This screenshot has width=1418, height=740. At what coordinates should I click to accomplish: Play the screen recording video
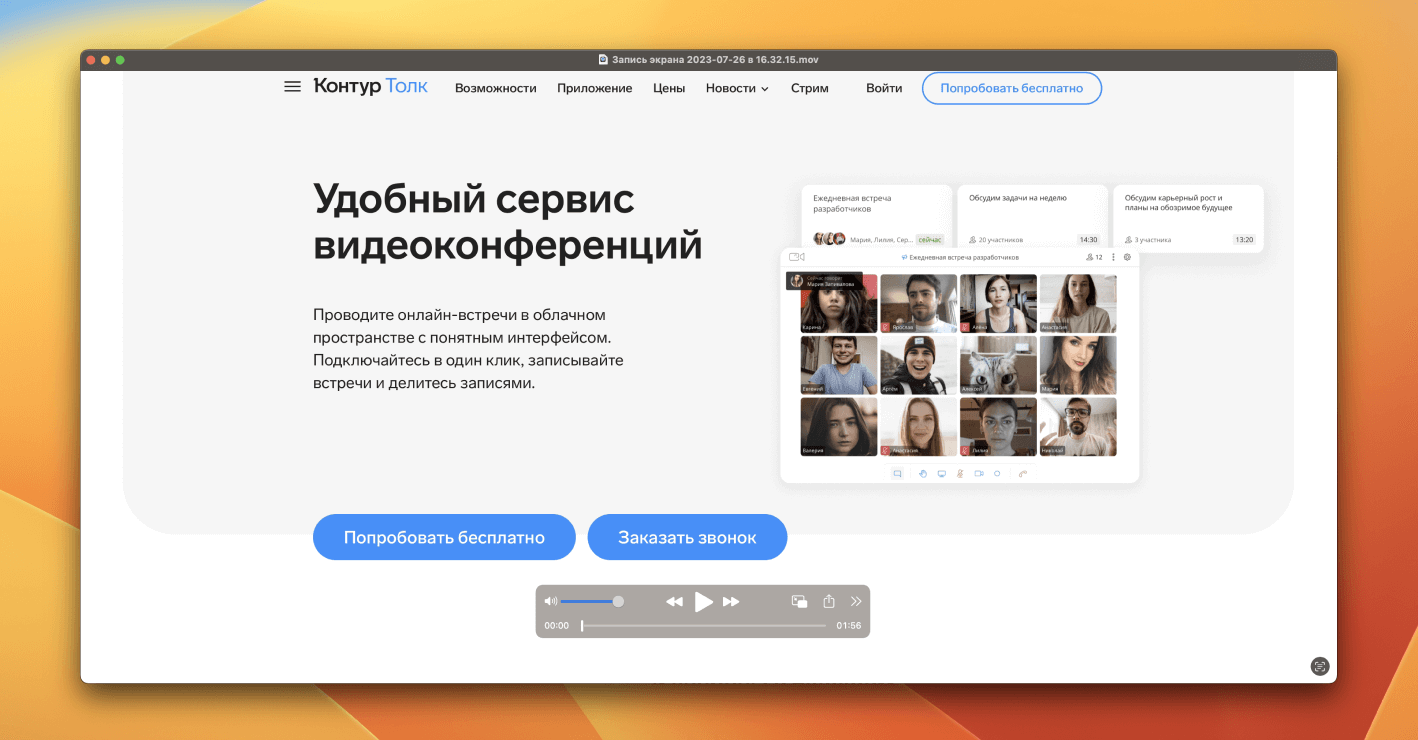tap(704, 601)
